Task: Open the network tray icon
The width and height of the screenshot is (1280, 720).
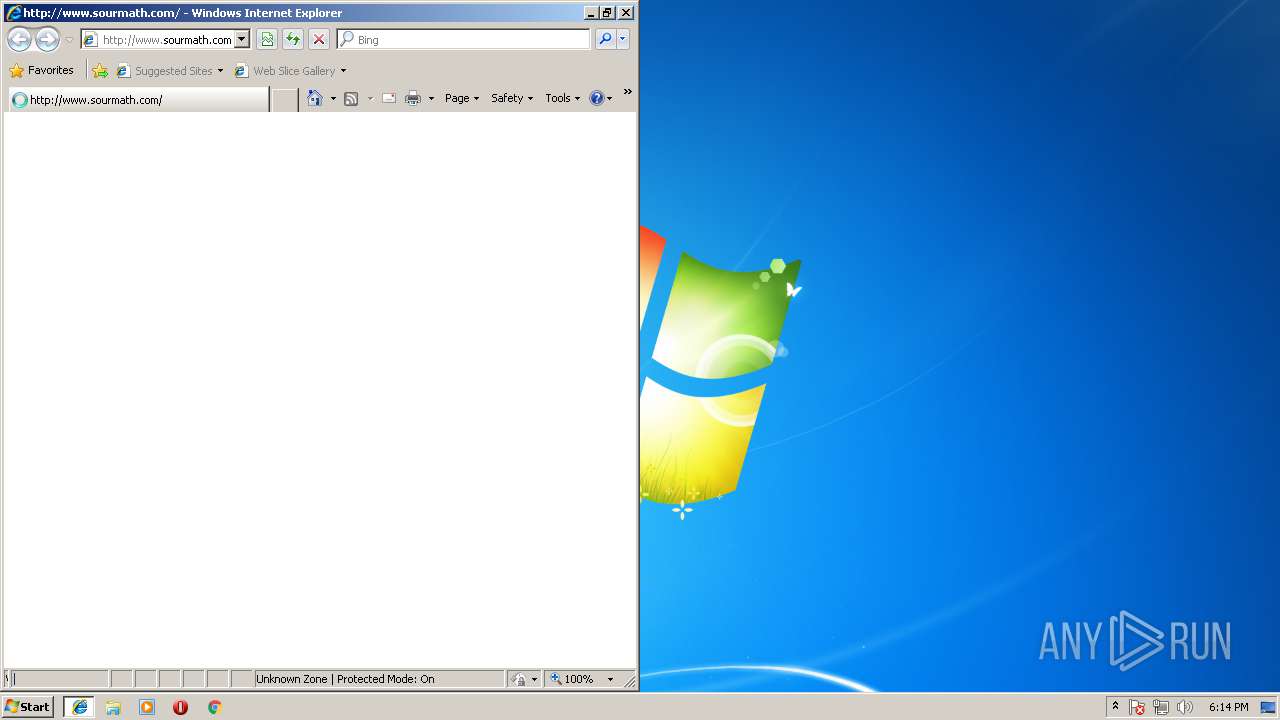Action: (x=1161, y=707)
